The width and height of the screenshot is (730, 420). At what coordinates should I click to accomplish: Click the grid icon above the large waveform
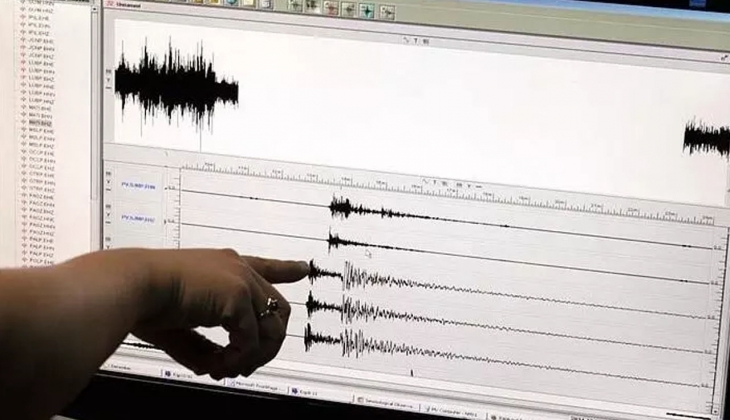point(425,41)
